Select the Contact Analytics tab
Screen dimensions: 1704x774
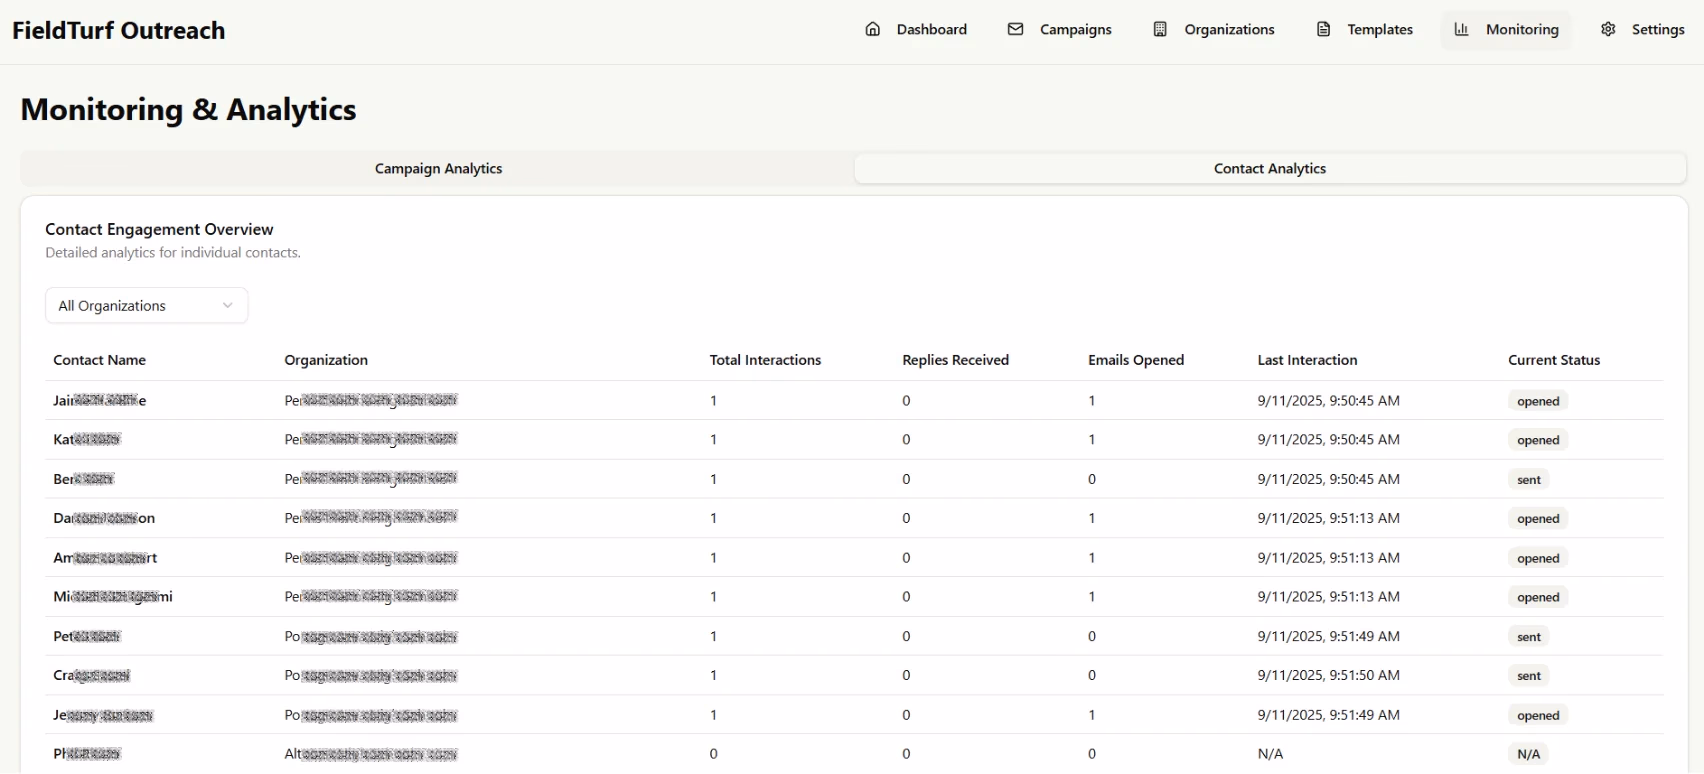(1270, 169)
